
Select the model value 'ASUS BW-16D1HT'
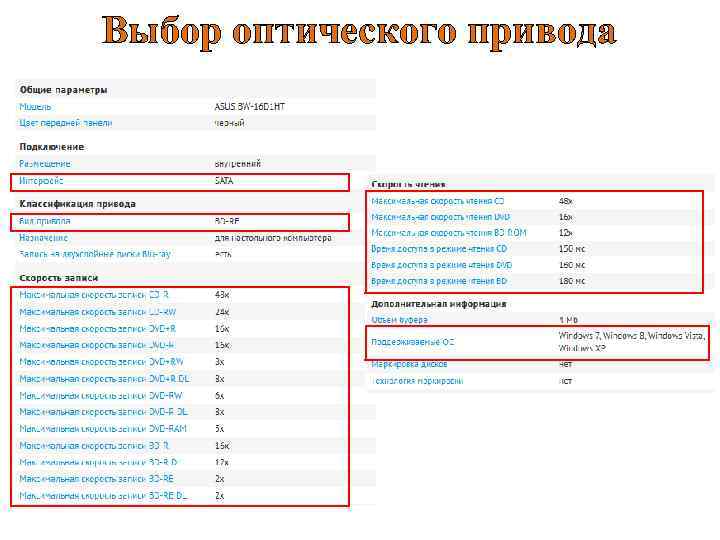[250, 107]
